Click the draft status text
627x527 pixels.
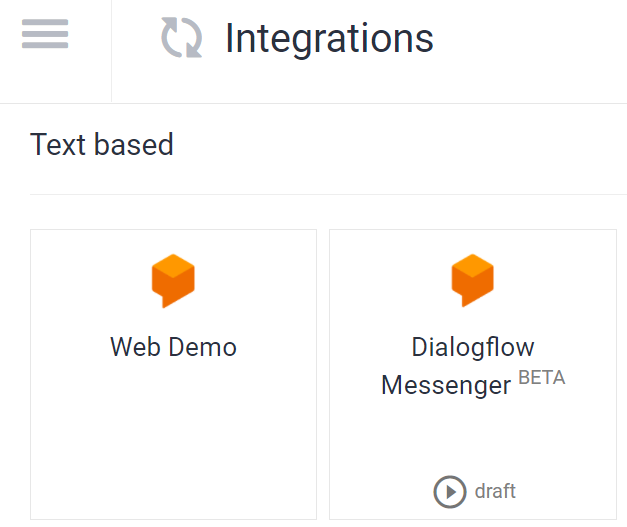pyautogui.click(x=495, y=491)
